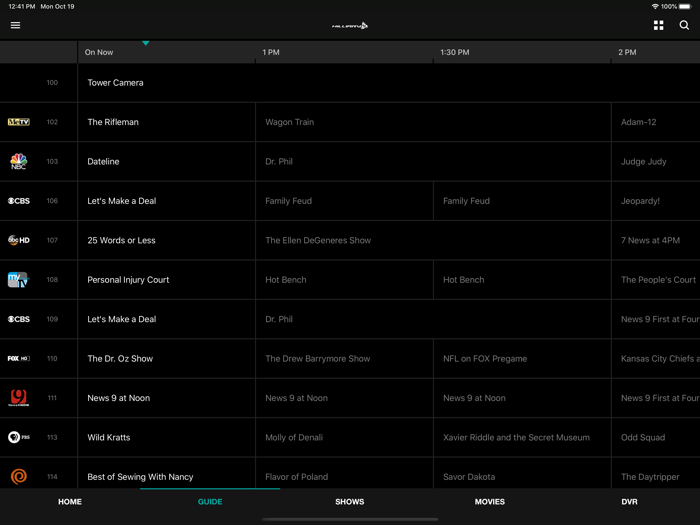Open Xavier Riddle and the Secret Museum
Screen dimensions: 700x525
click(522, 437)
